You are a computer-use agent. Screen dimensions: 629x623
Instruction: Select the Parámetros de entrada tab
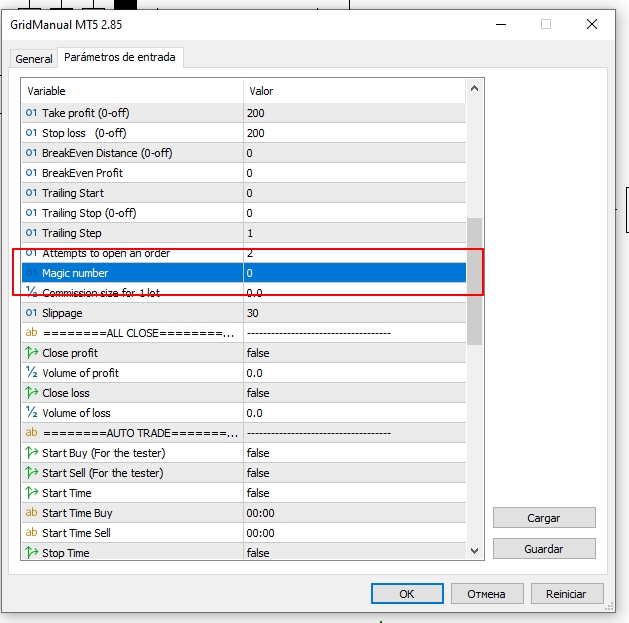pyautogui.click(x=120, y=57)
